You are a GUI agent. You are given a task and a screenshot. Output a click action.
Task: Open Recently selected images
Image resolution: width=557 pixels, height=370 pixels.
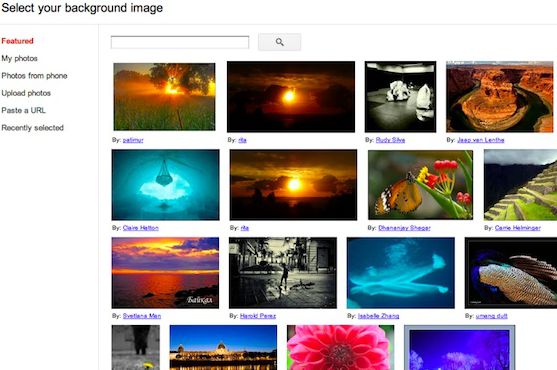(x=33, y=128)
